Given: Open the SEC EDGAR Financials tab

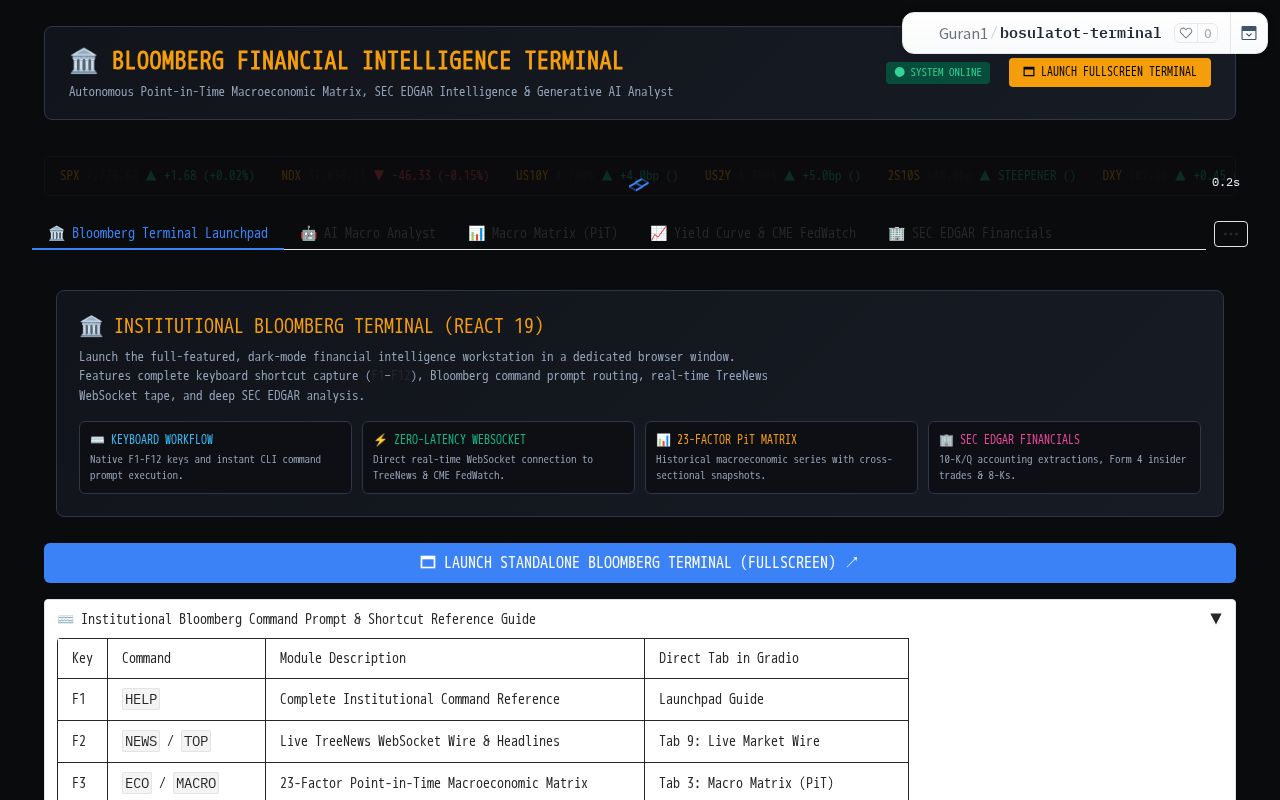Looking at the screenshot, I should pyautogui.click(x=970, y=233).
